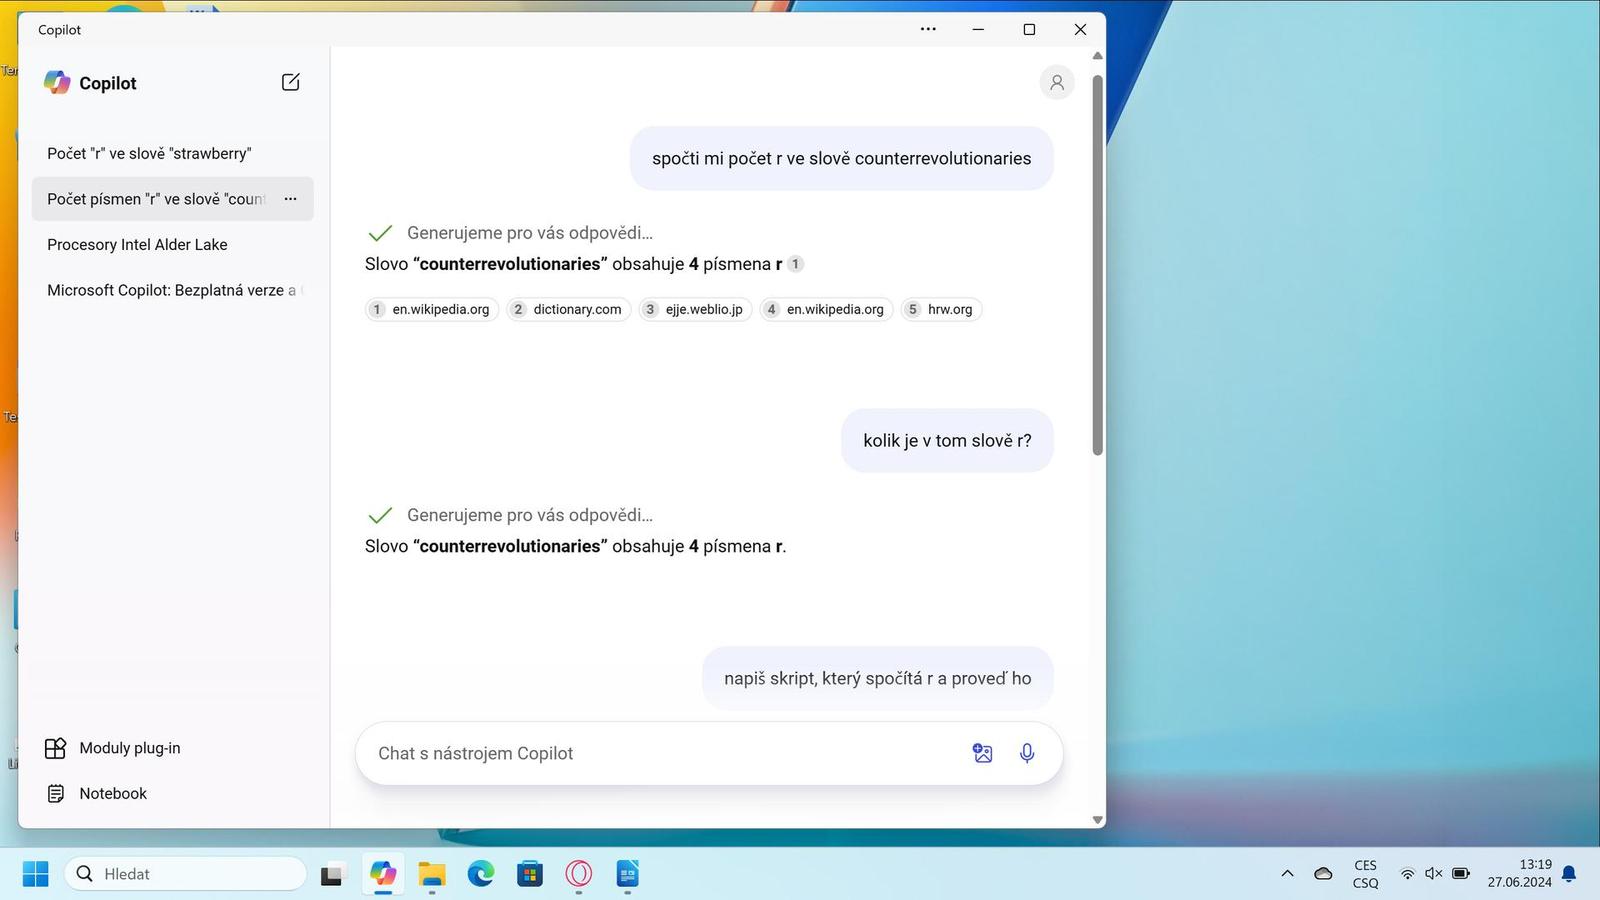Open the Copilot window three-dot menu
The width and height of the screenshot is (1600, 900).
point(928,29)
